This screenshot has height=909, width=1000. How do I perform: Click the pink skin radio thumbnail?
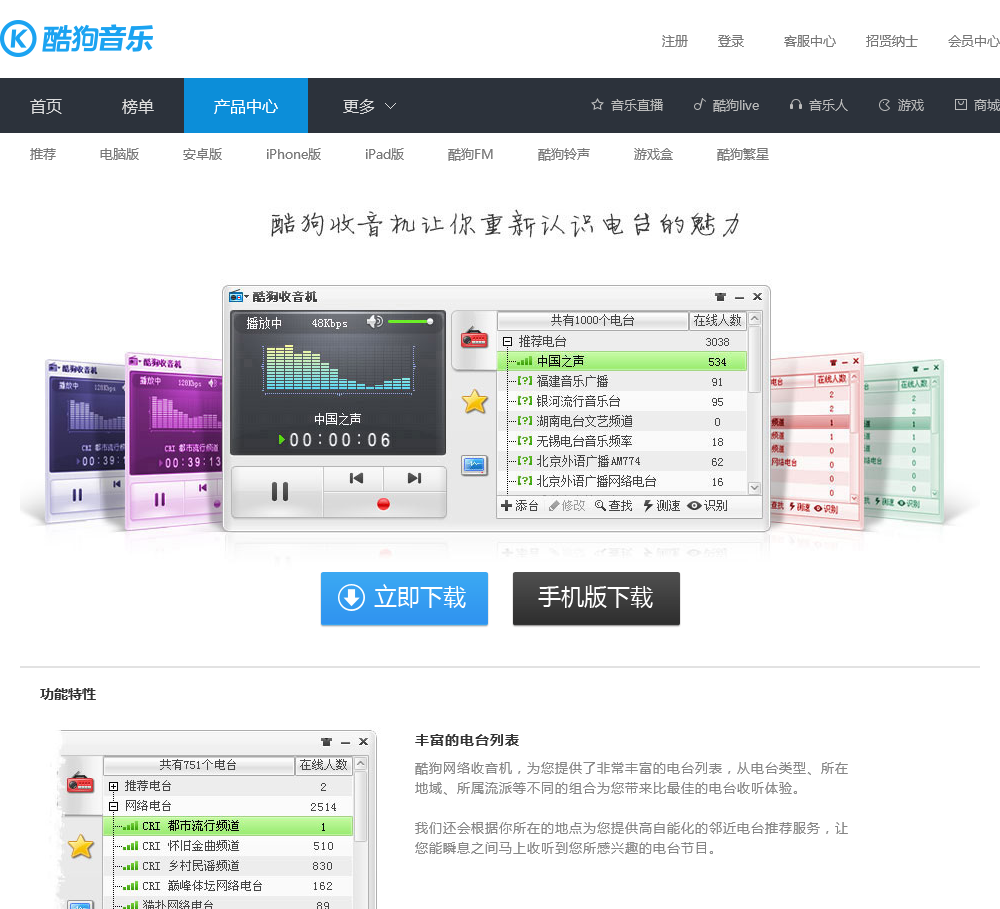pos(816,440)
